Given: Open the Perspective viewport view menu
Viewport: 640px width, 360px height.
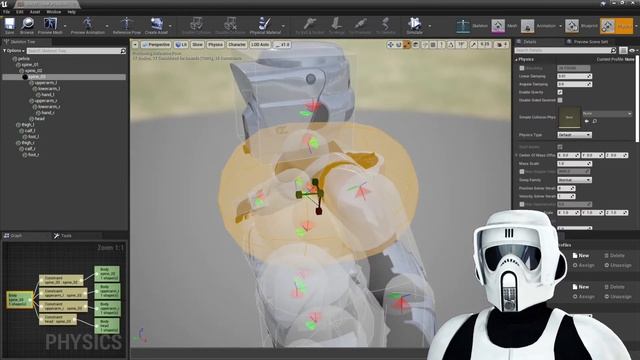Looking at the screenshot, I should [x=156, y=44].
